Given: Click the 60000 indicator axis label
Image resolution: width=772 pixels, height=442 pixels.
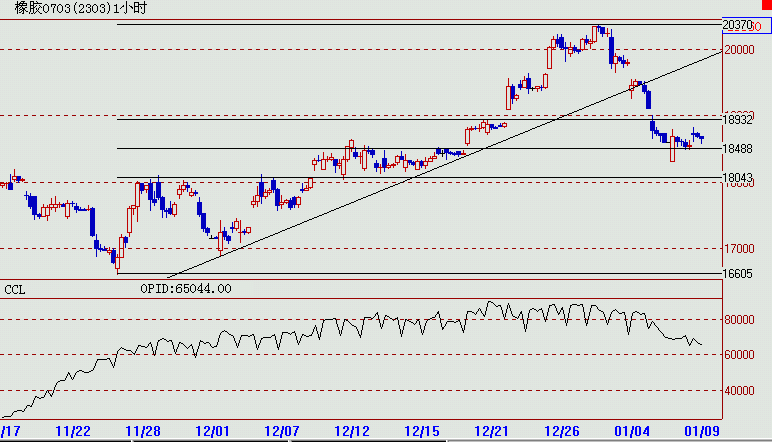Looking at the screenshot, I should [x=738, y=355].
